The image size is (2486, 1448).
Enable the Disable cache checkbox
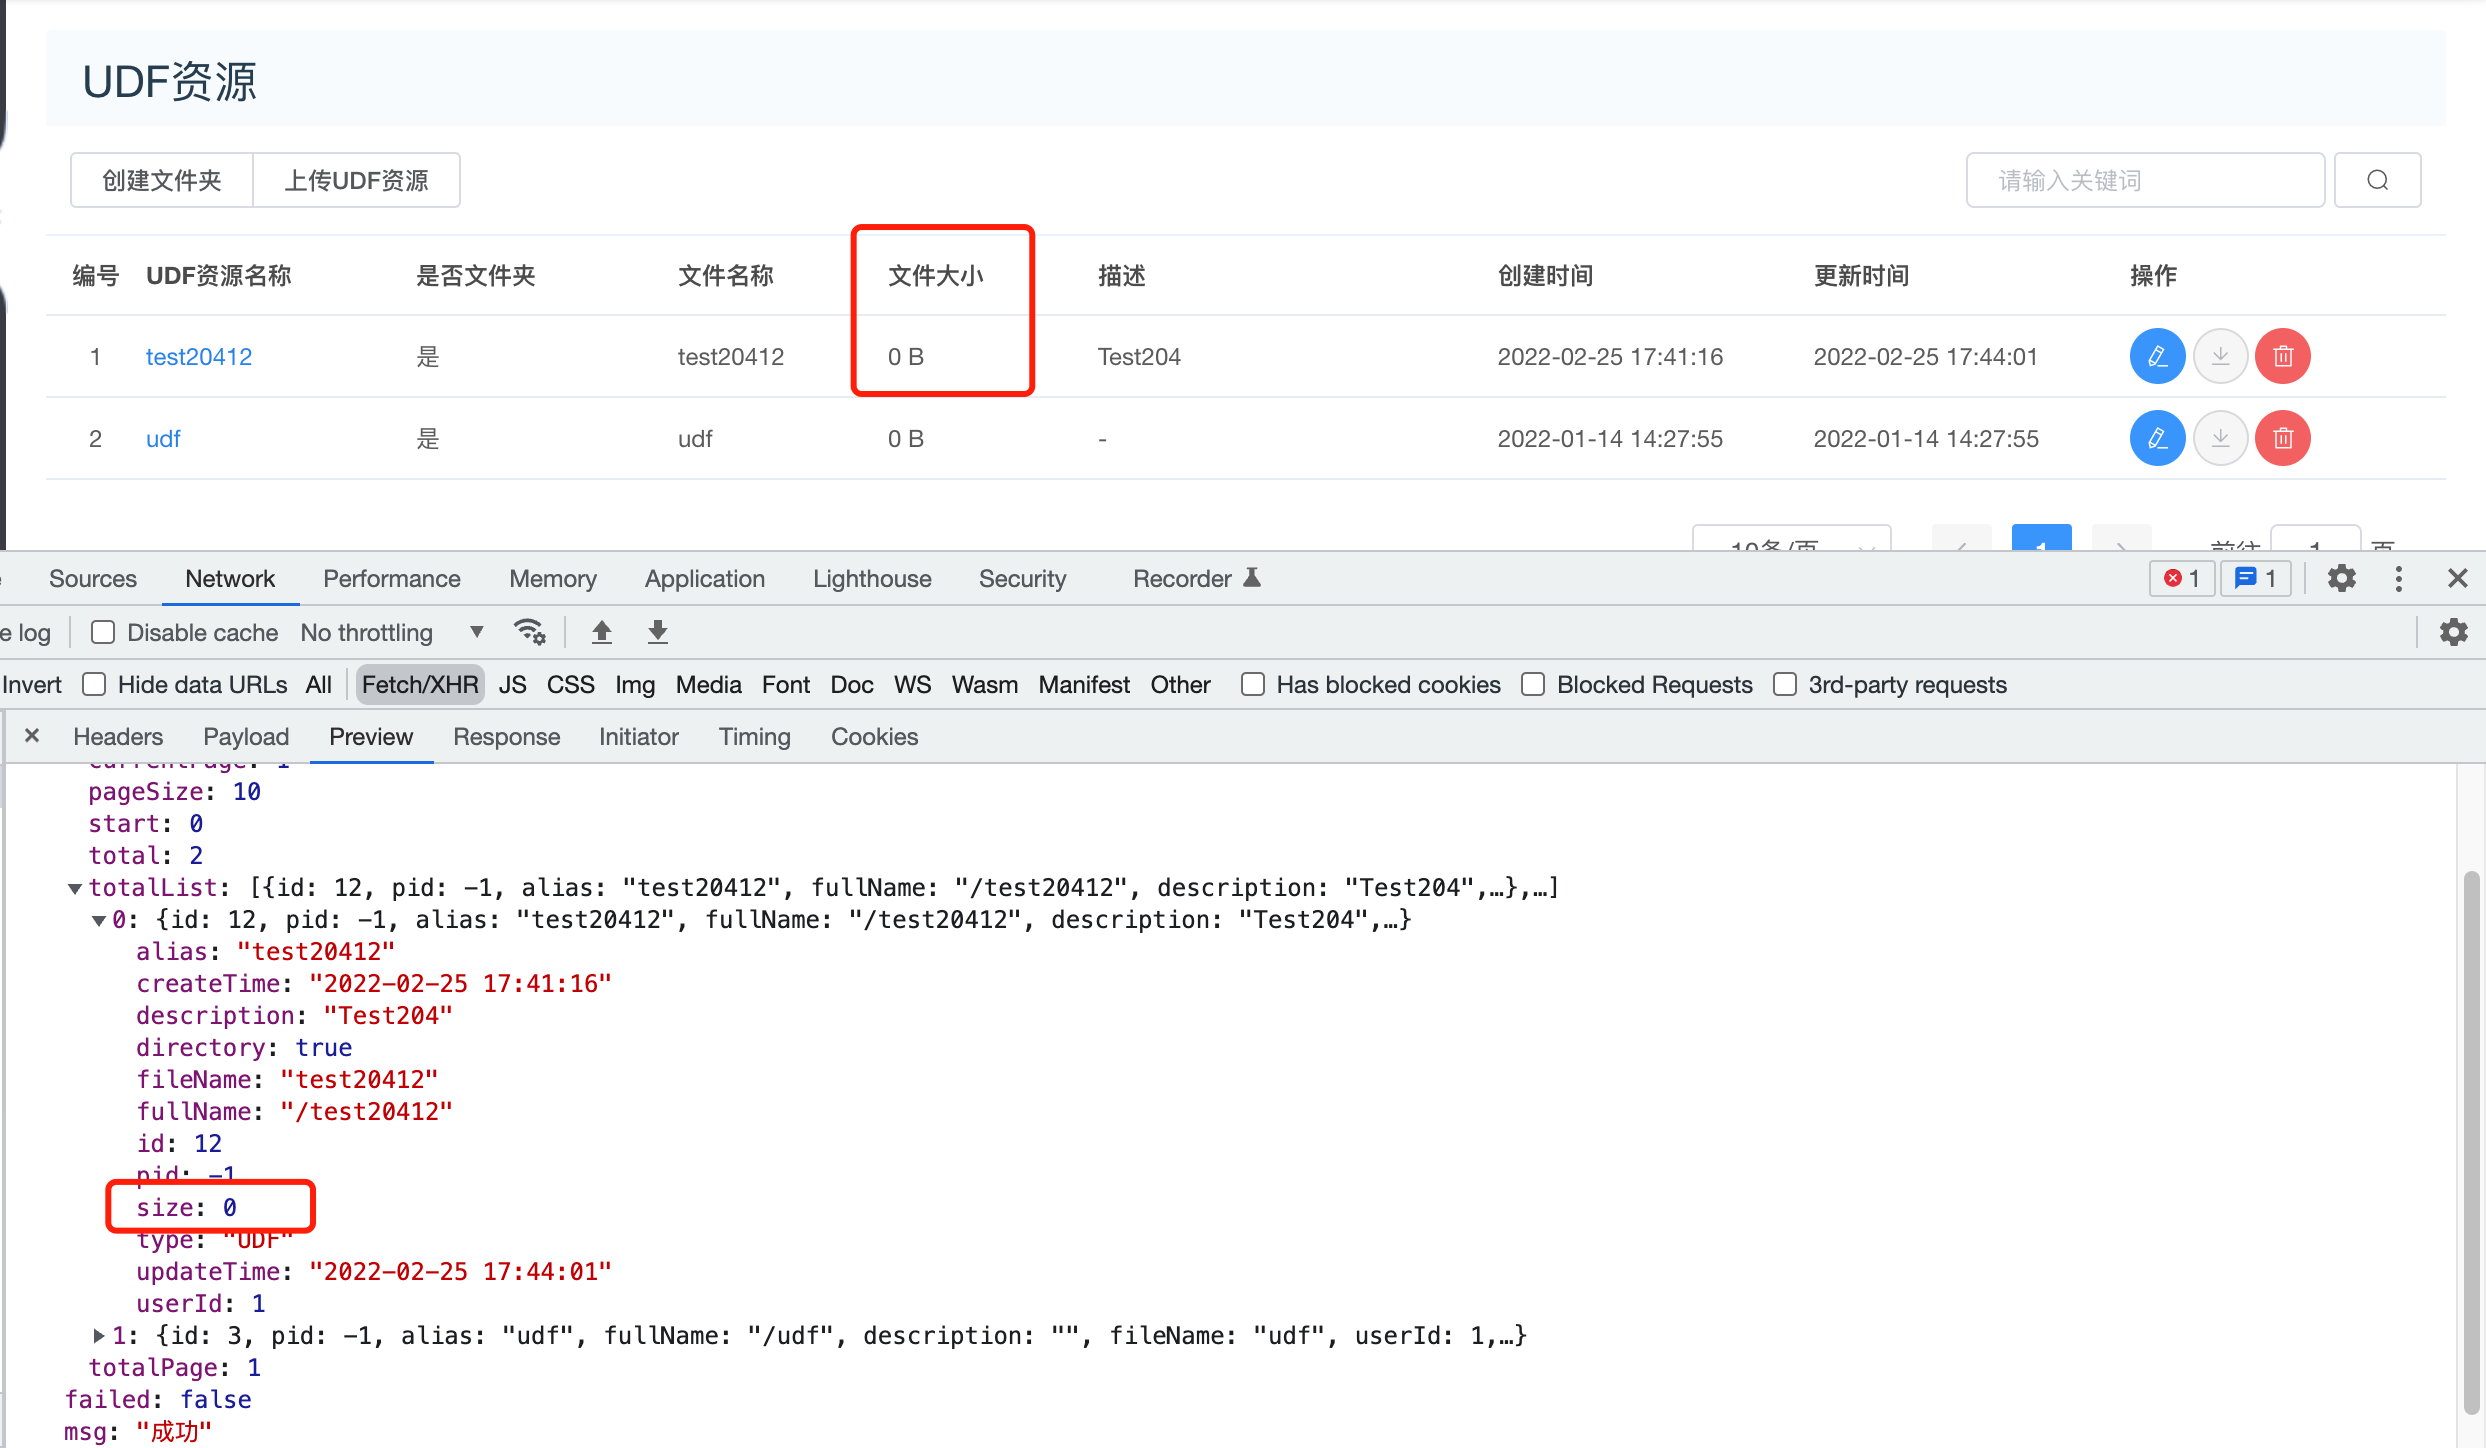103,632
